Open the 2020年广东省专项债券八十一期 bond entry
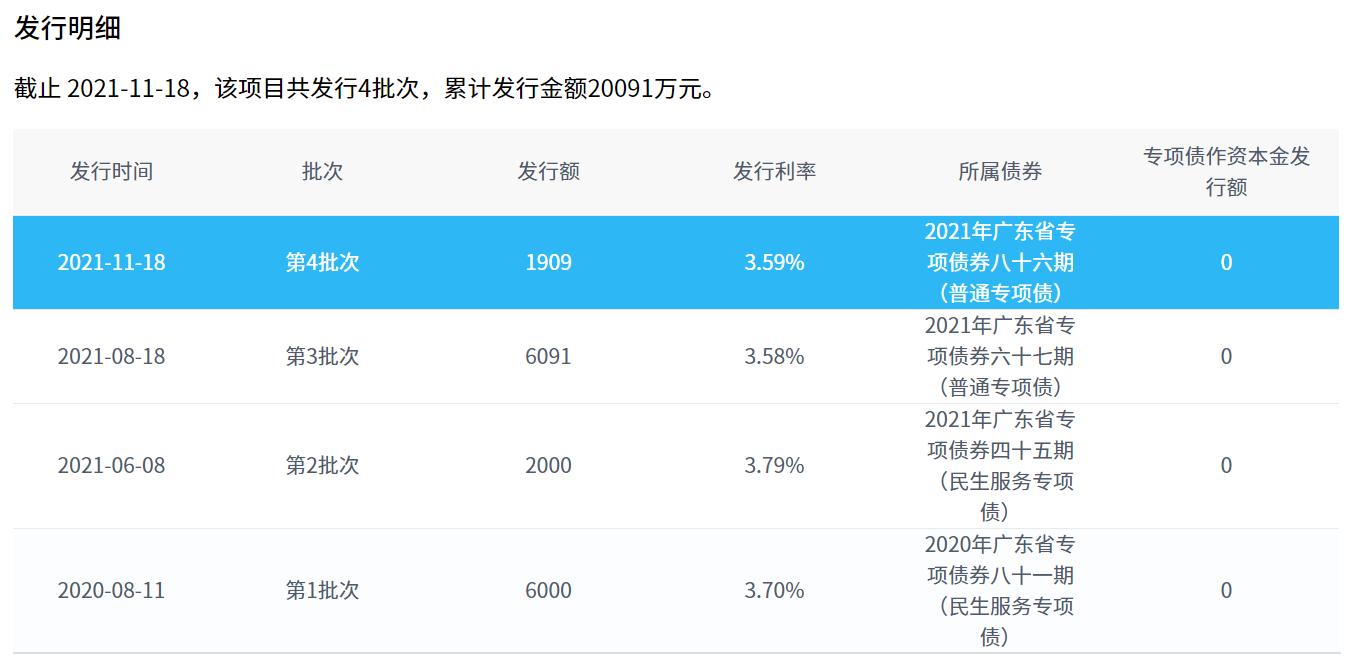The image size is (1355, 656). tap(999, 590)
